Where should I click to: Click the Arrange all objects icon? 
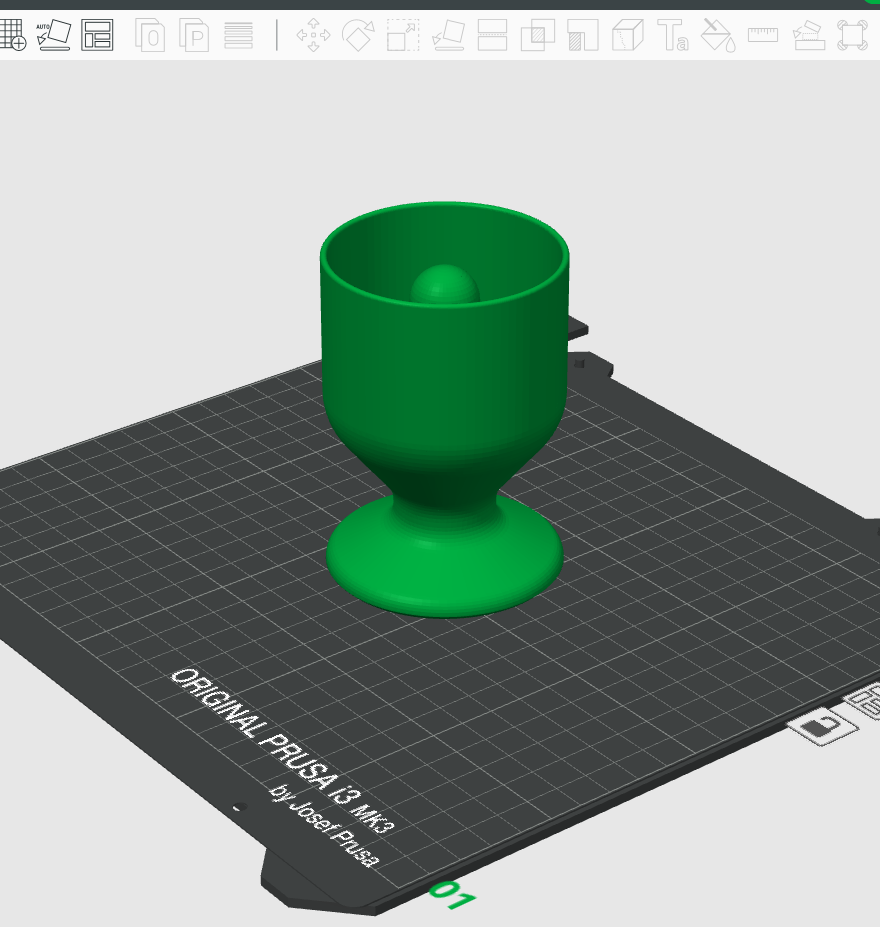pyautogui.click(x=97, y=35)
